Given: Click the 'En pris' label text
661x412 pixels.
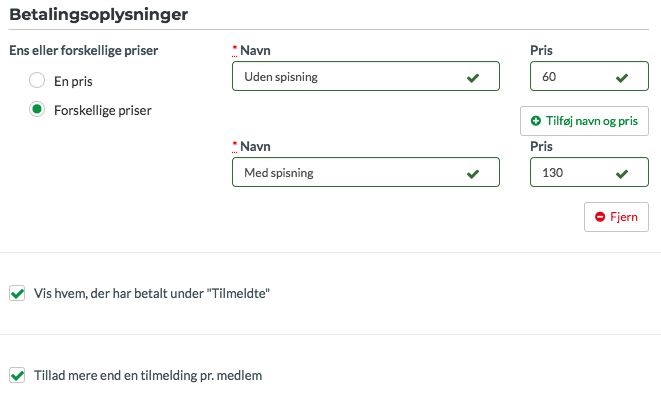Looking at the screenshot, I should tap(73, 81).
